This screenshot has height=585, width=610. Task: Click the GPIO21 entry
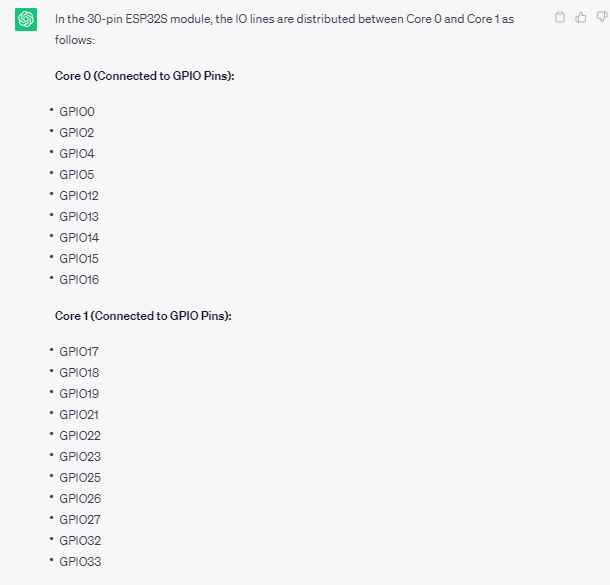point(79,415)
